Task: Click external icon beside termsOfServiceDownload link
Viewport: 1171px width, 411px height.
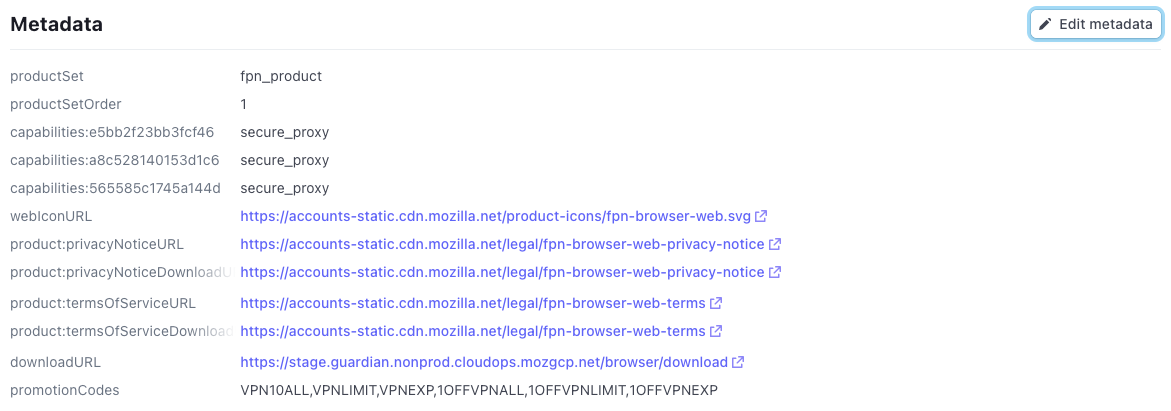Action: (716, 331)
